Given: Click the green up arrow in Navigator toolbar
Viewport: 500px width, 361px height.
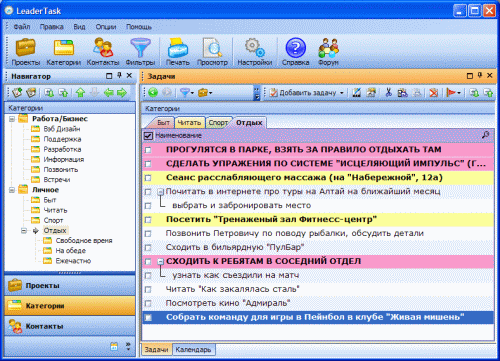Looking at the screenshot, I should [x=80, y=93].
